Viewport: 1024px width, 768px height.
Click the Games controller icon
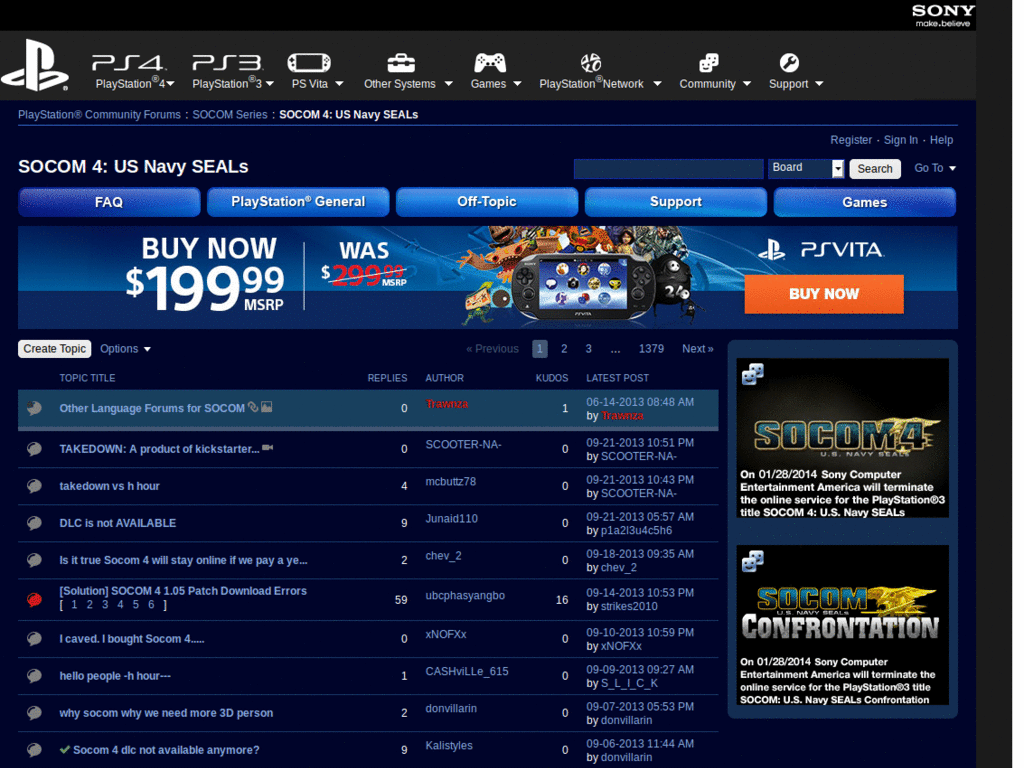(x=490, y=63)
